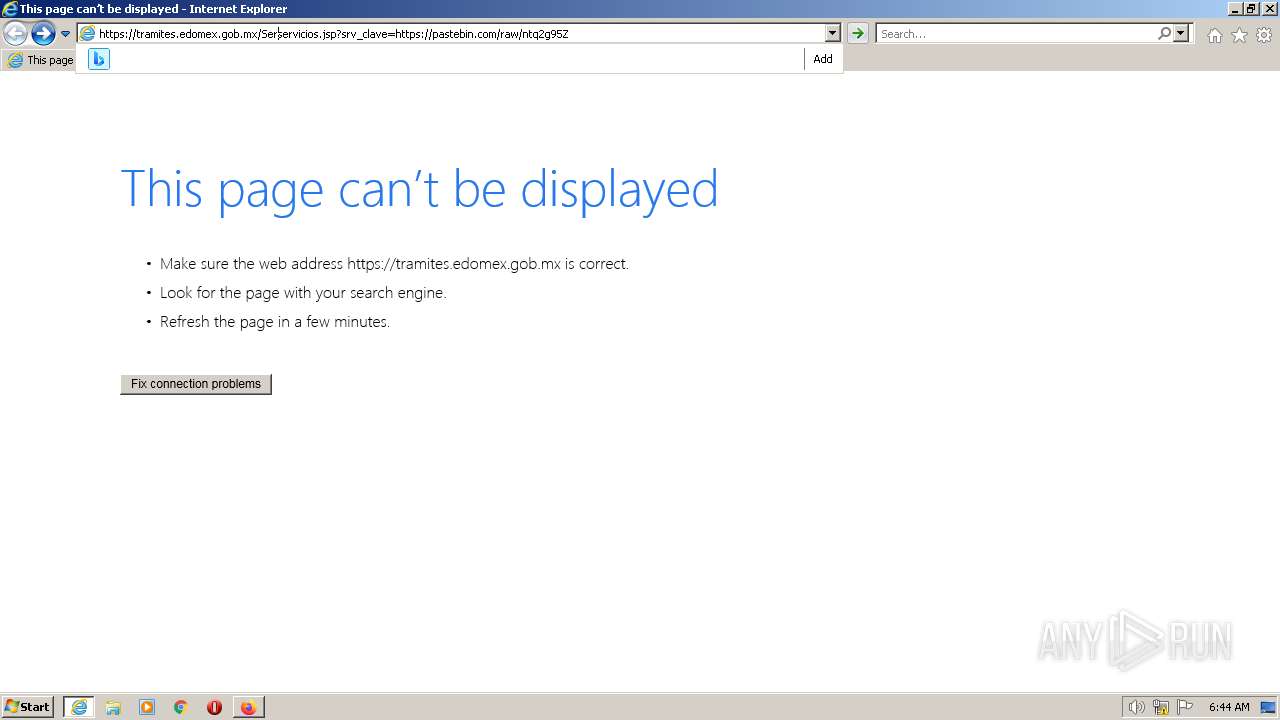Click the Action Center flag tray icon
Viewport: 1280px width, 720px height.
[1185, 707]
